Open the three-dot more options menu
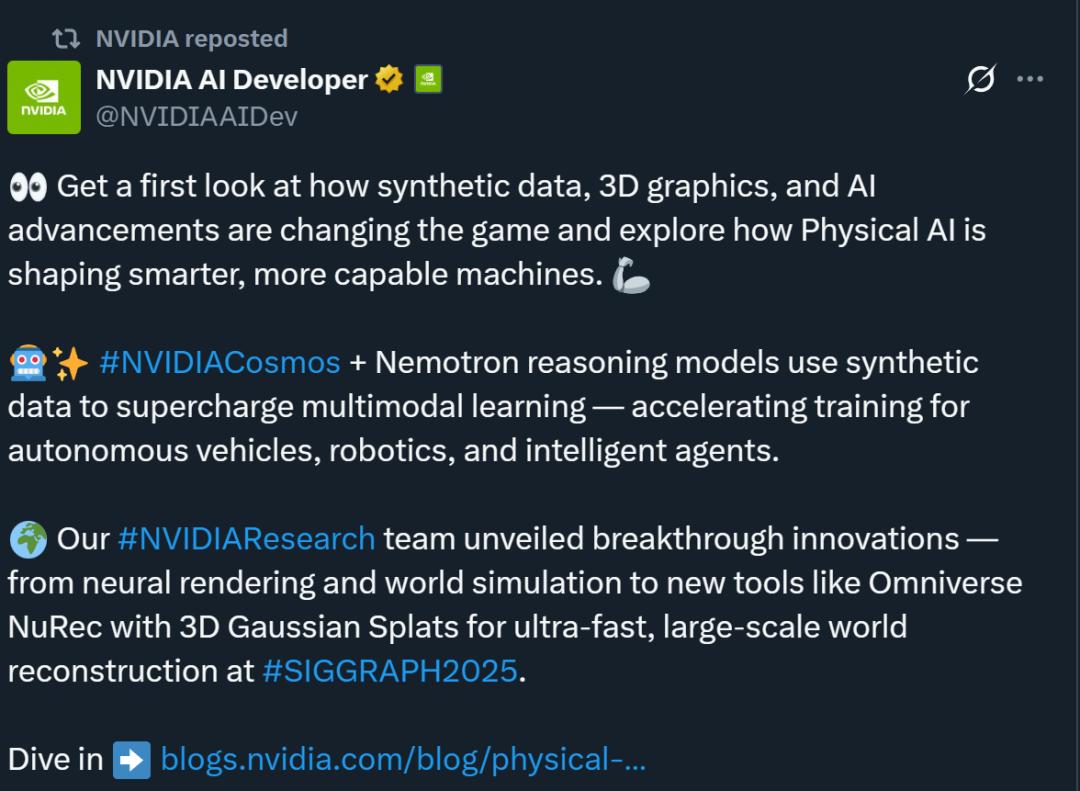This screenshot has width=1080, height=791. [x=1030, y=79]
